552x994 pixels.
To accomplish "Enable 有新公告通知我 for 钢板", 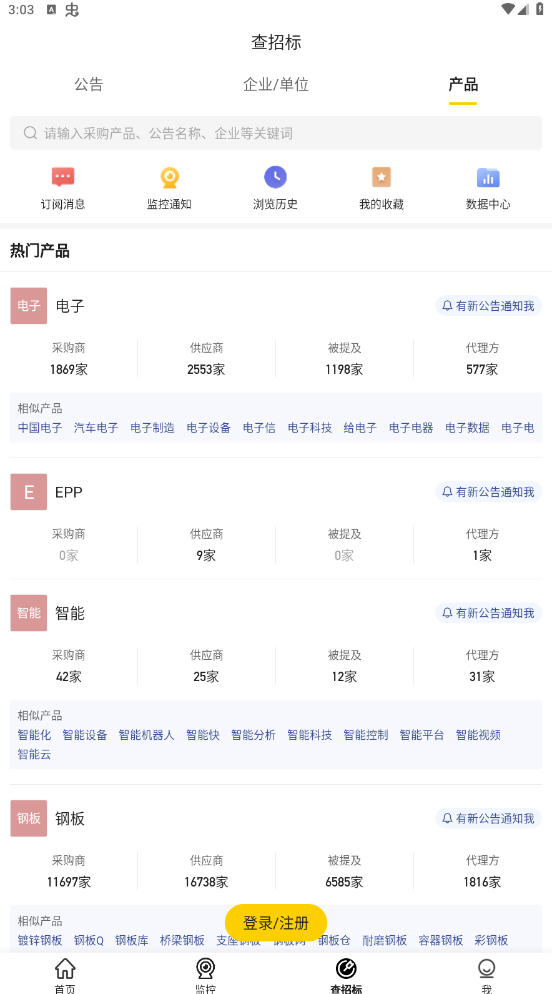I will click(x=488, y=818).
